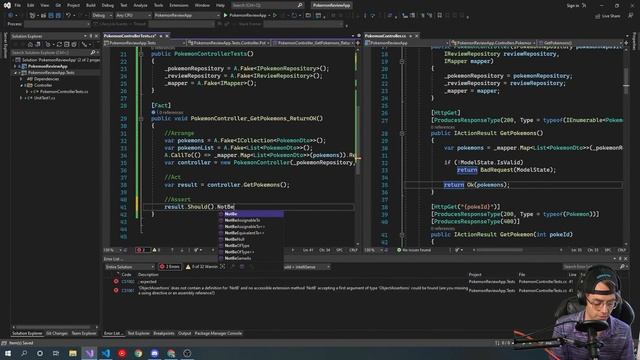Image resolution: width=640 pixels, height=360 pixels.
Task: Open the Git menu
Action: click(x=58, y=5)
